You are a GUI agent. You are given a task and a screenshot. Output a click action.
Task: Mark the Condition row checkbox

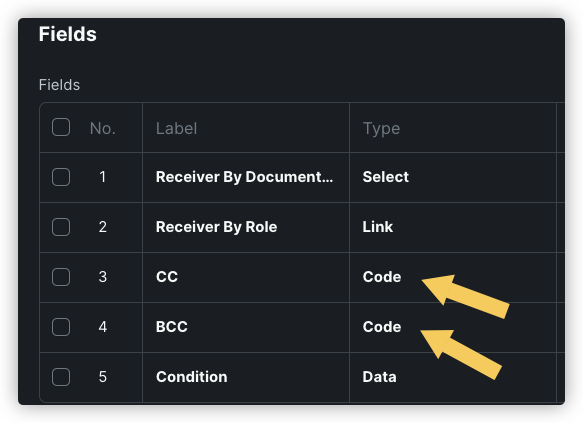coord(61,377)
